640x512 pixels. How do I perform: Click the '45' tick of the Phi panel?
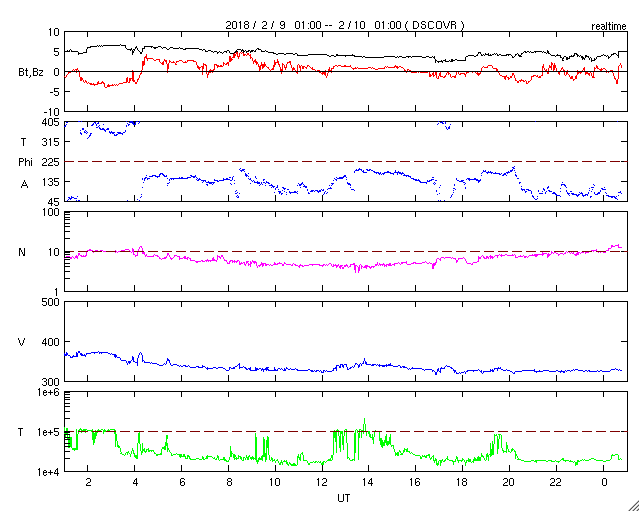[54, 202]
